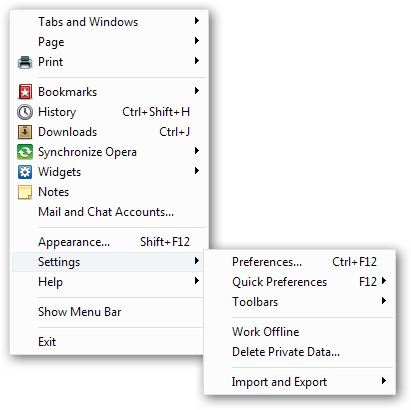Click the Downloads arrow box icon

coord(25,132)
